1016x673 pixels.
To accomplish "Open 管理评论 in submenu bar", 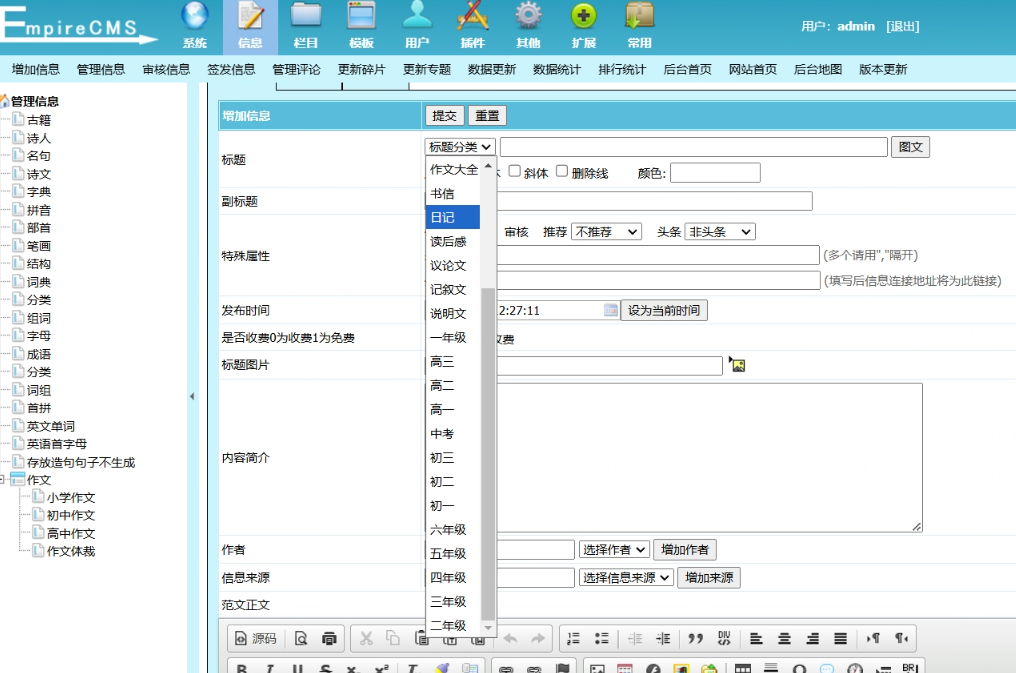I will point(296,69).
